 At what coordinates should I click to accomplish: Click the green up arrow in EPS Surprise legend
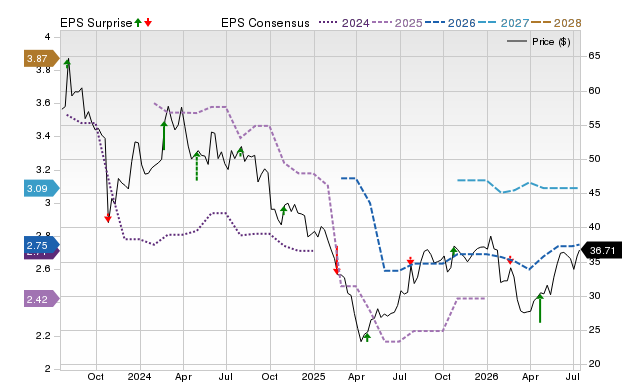tap(138, 23)
